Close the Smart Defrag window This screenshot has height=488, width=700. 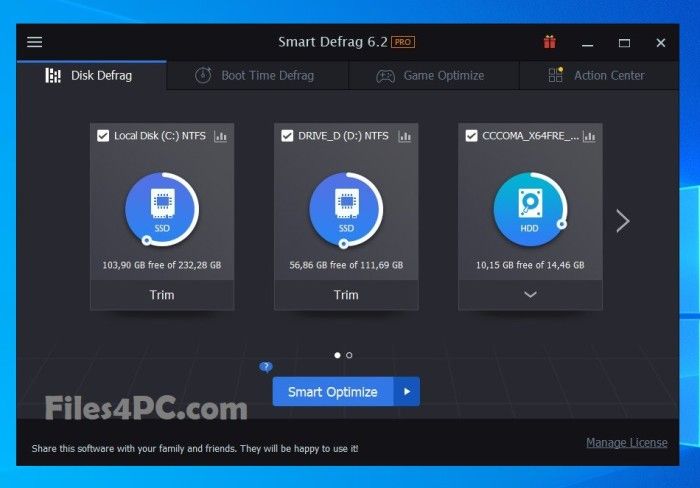coord(661,43)
